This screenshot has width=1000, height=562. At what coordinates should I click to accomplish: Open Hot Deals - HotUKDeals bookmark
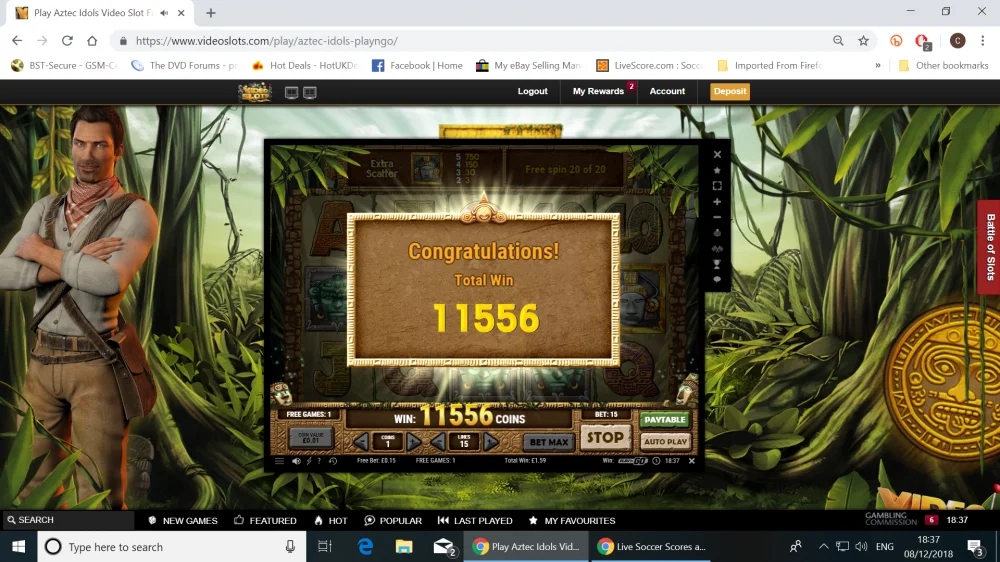[x=305, y=65]
